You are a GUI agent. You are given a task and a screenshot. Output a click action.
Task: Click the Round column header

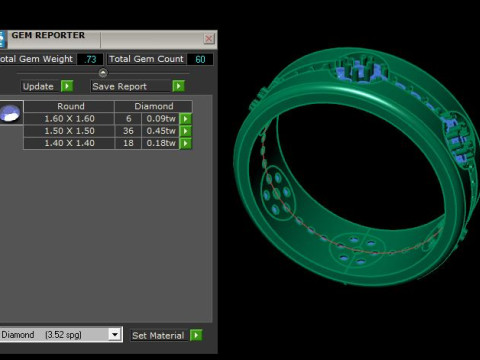(x=69, y=106)
